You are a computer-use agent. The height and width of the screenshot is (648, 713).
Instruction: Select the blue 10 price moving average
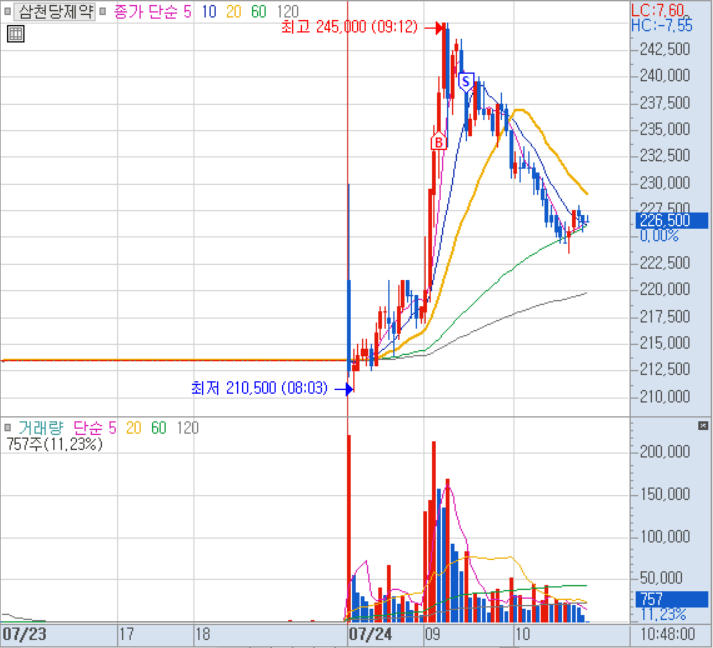coord(210,11)
